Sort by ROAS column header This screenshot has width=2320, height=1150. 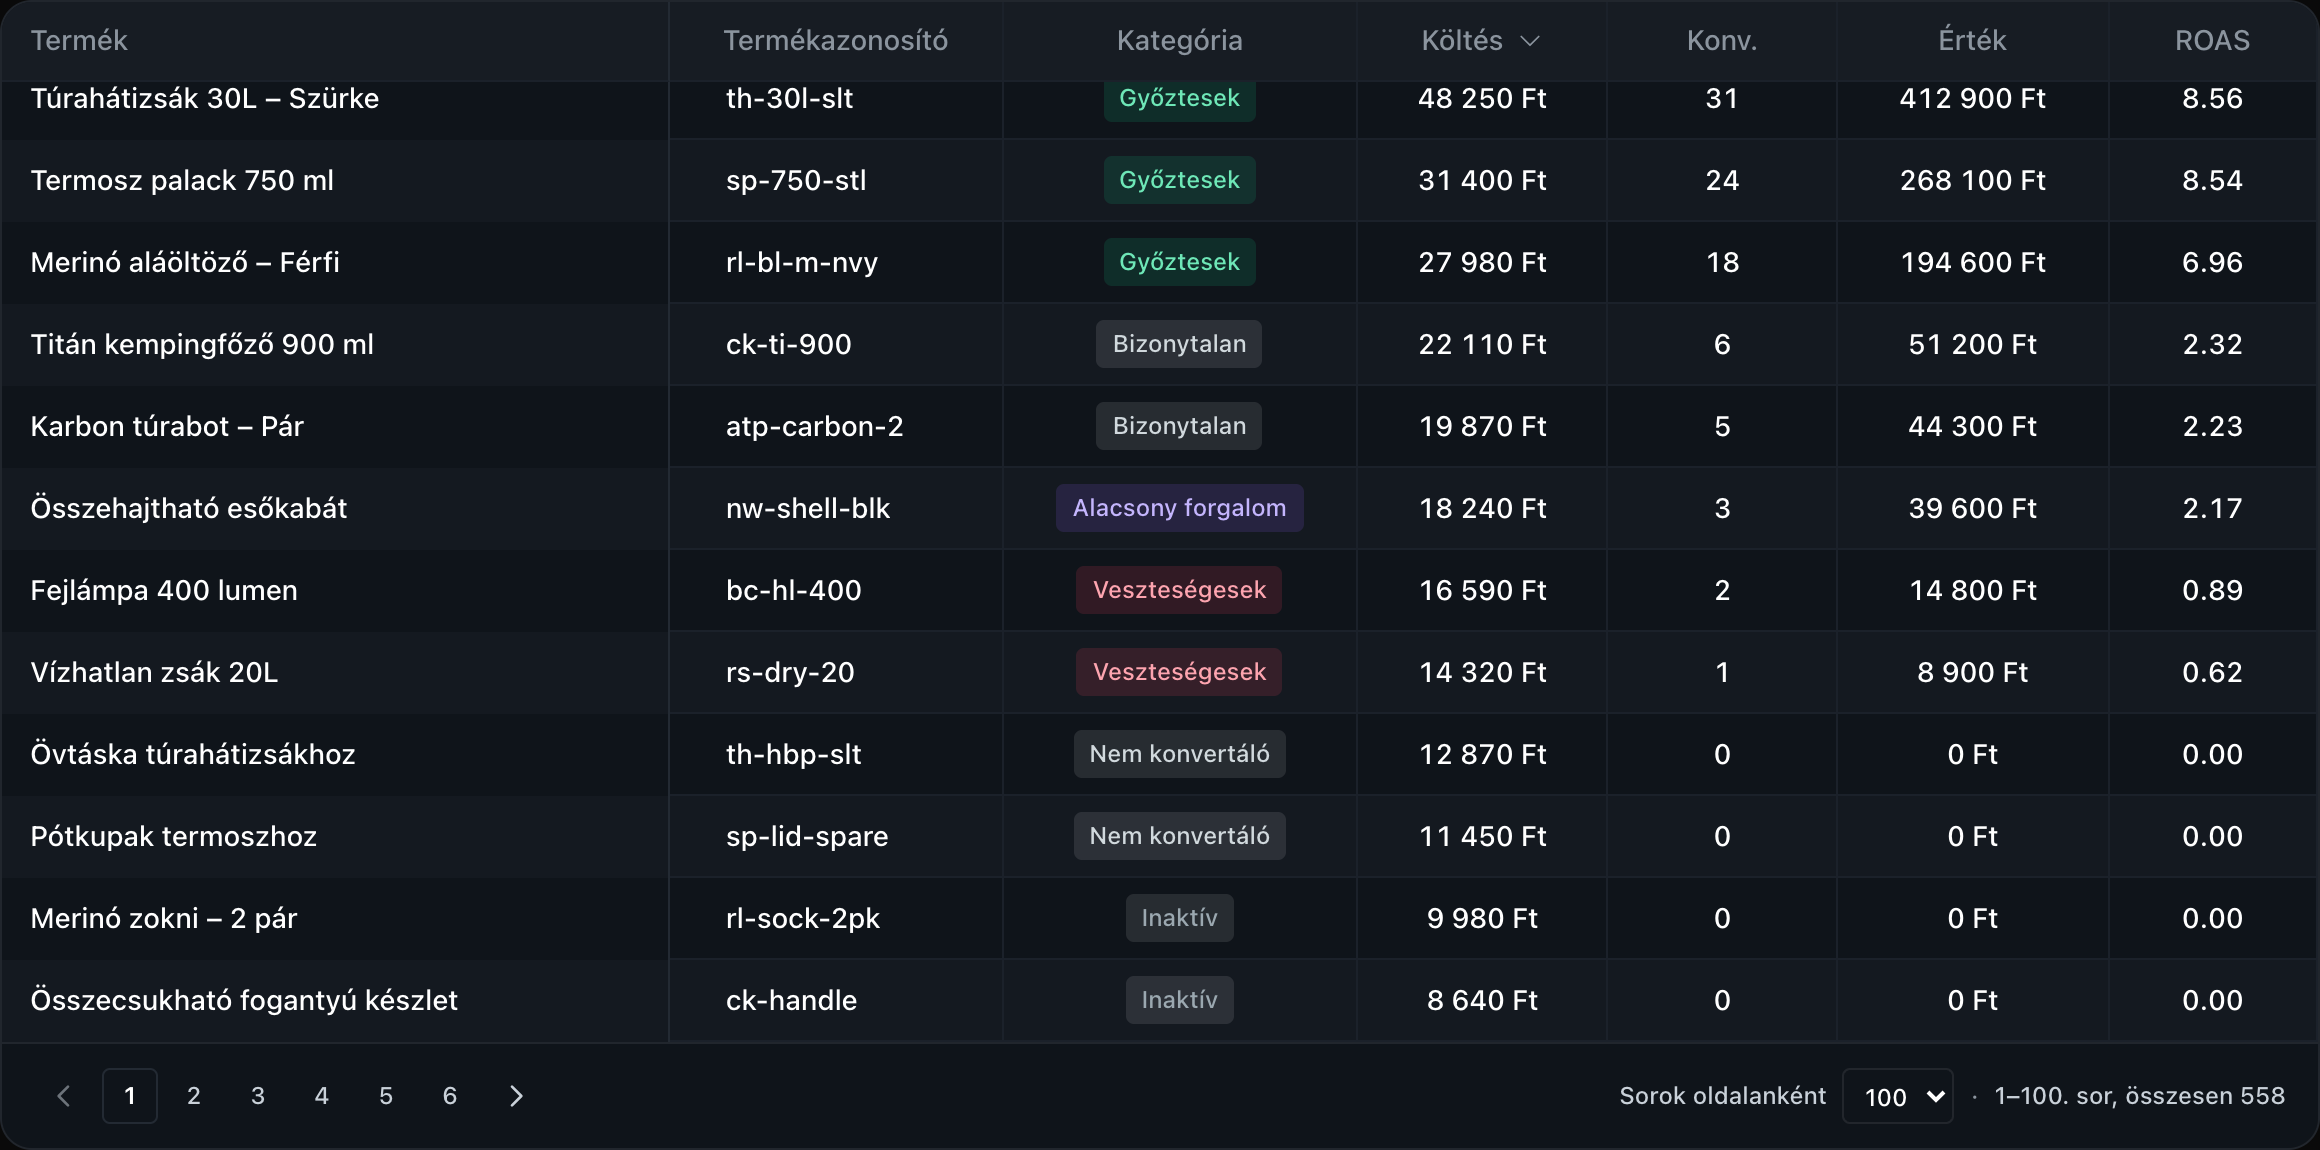(2212, 41)
